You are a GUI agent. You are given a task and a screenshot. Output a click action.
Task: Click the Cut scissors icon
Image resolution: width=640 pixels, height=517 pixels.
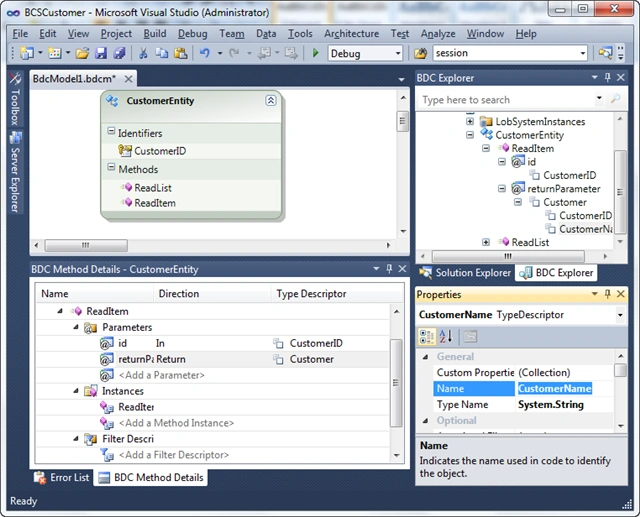click(x=143, y=53)
